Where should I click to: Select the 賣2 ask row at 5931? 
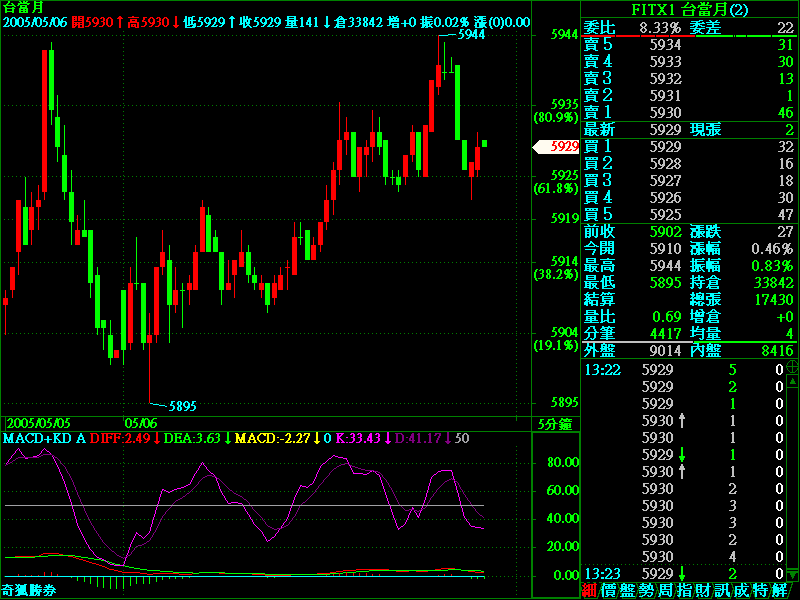point(689,95)
